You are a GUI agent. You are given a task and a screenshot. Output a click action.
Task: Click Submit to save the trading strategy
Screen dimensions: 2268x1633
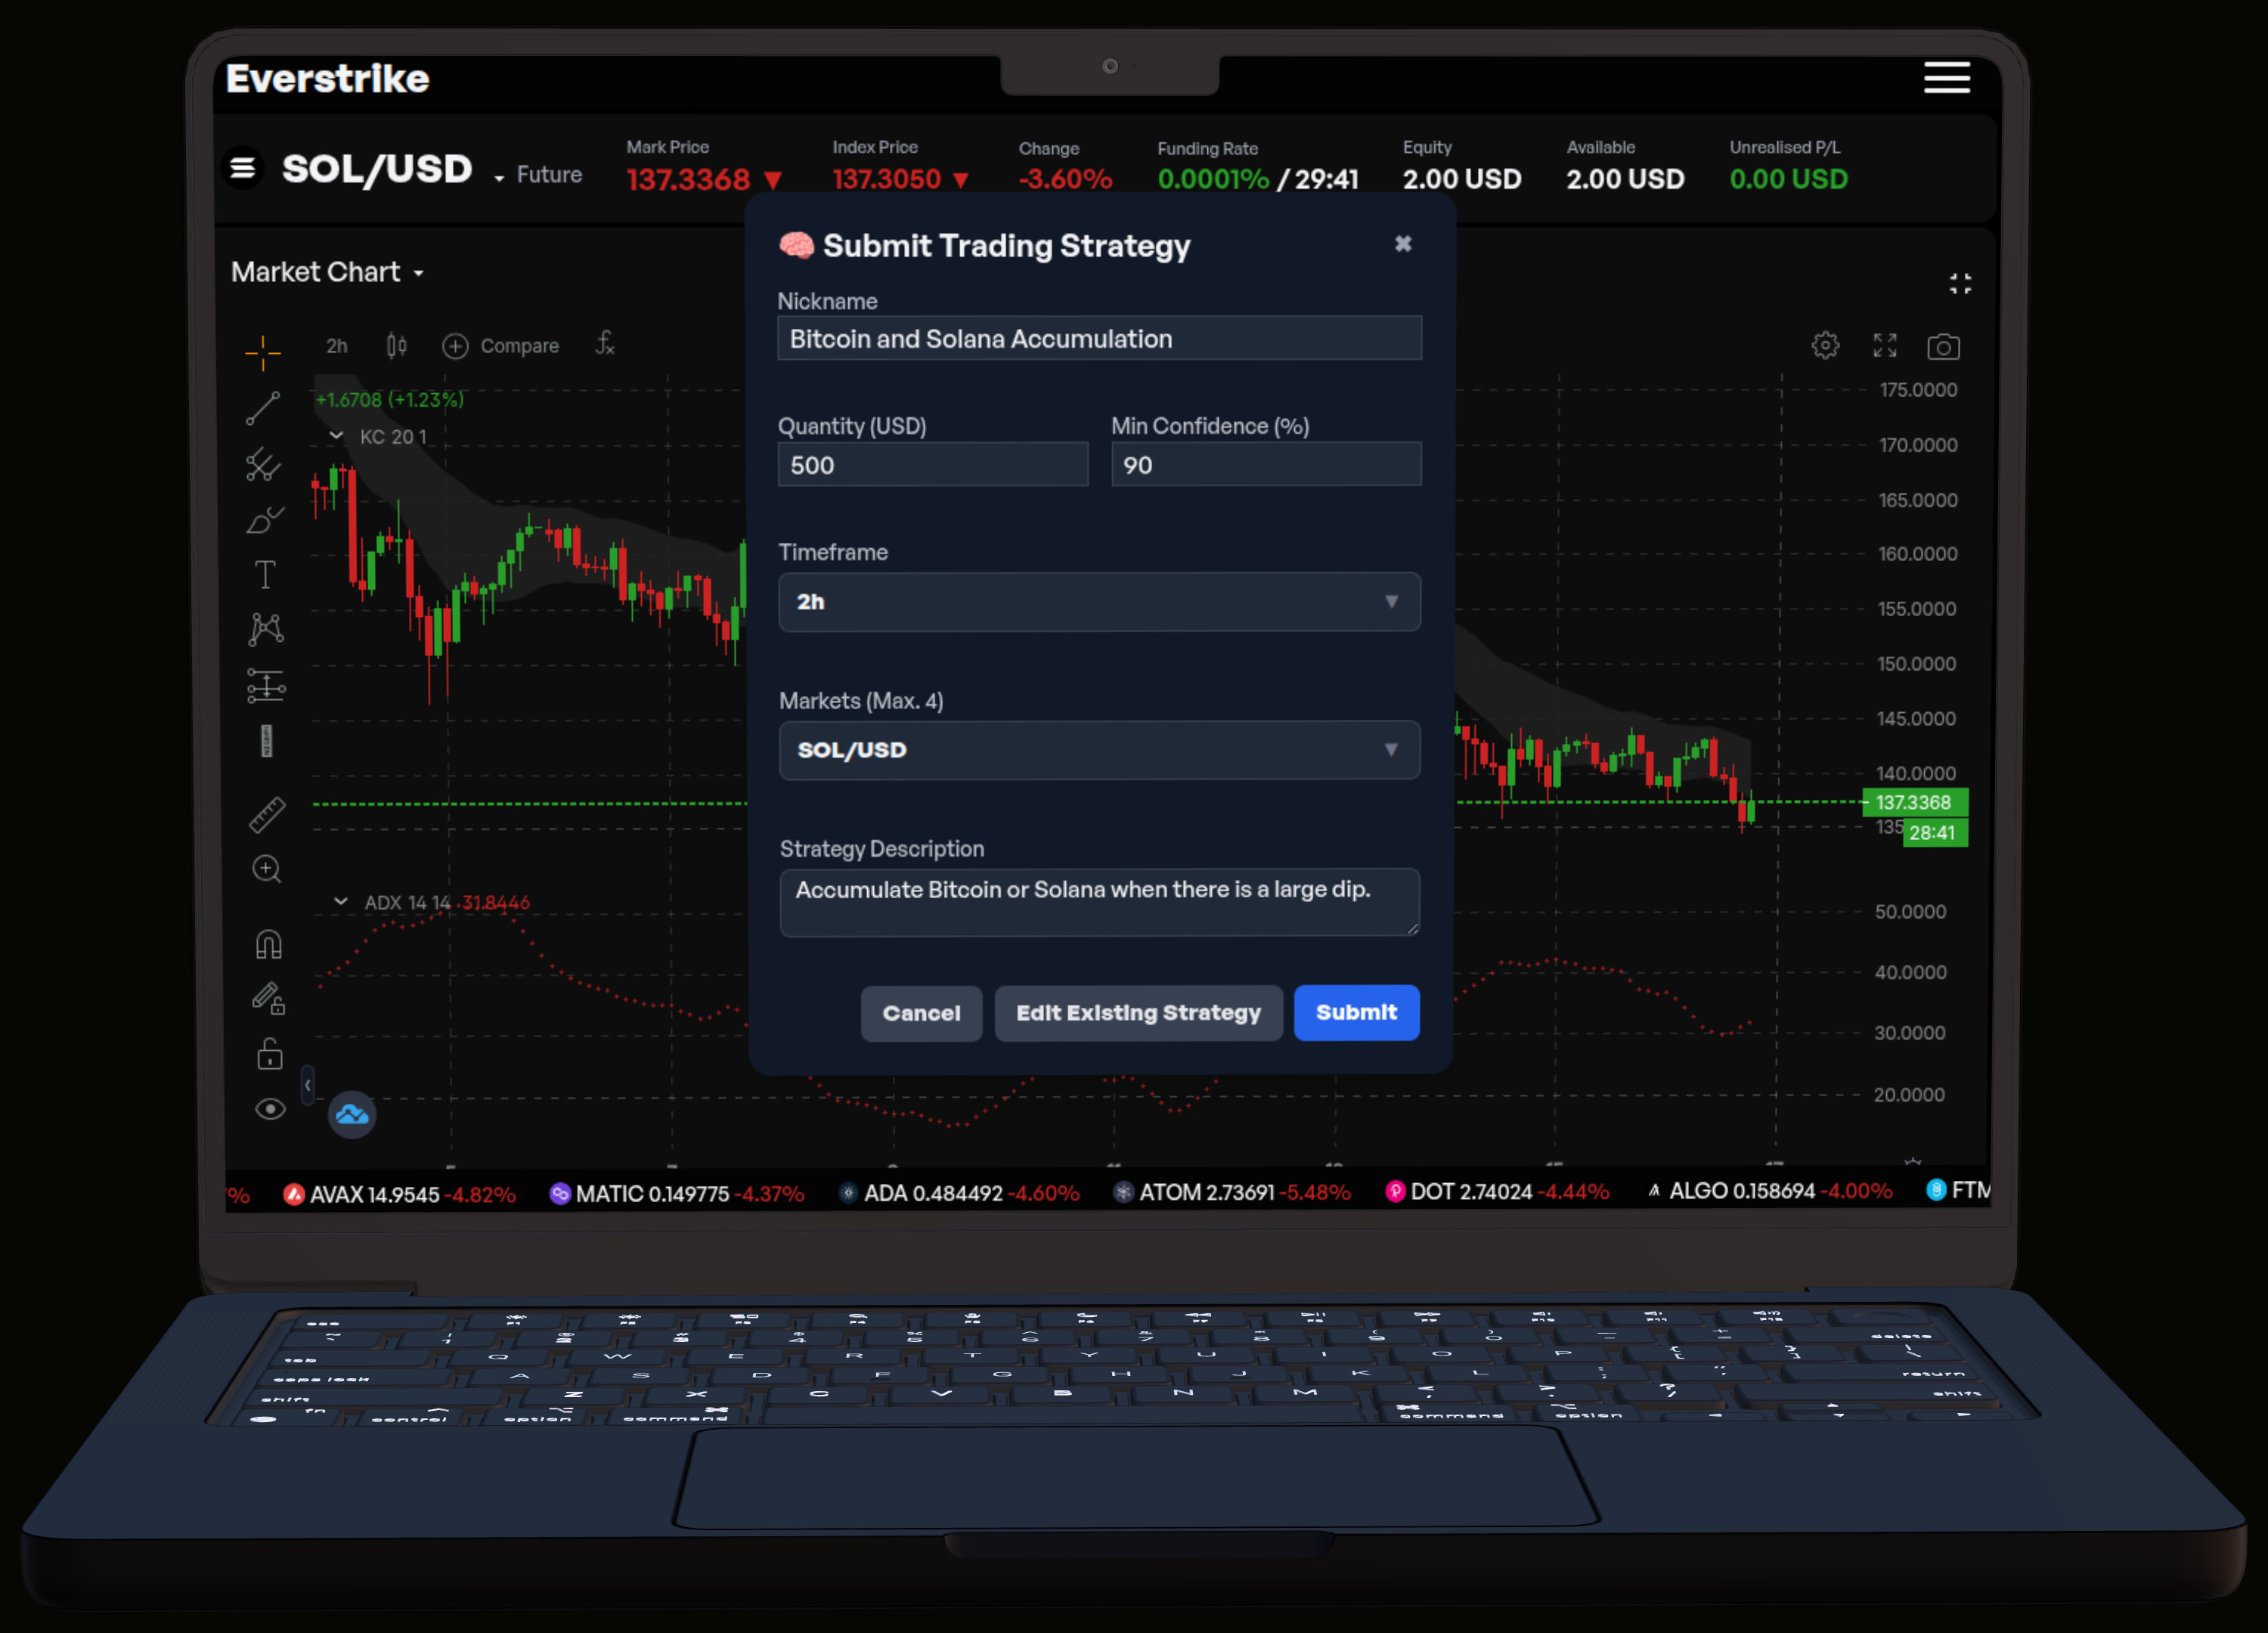pos(1356,1012)
